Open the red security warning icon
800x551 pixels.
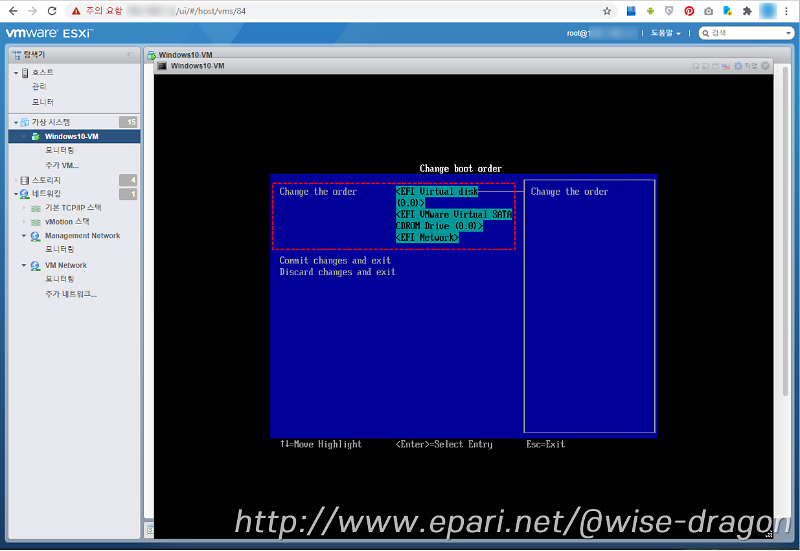pyautogui.click(x=76, y=11)
